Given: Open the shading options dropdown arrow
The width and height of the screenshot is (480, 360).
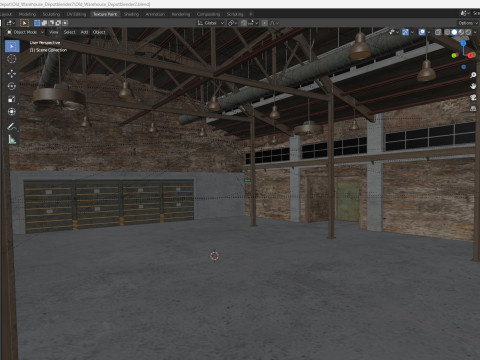Looking at the screenshot, I should 475,32.
